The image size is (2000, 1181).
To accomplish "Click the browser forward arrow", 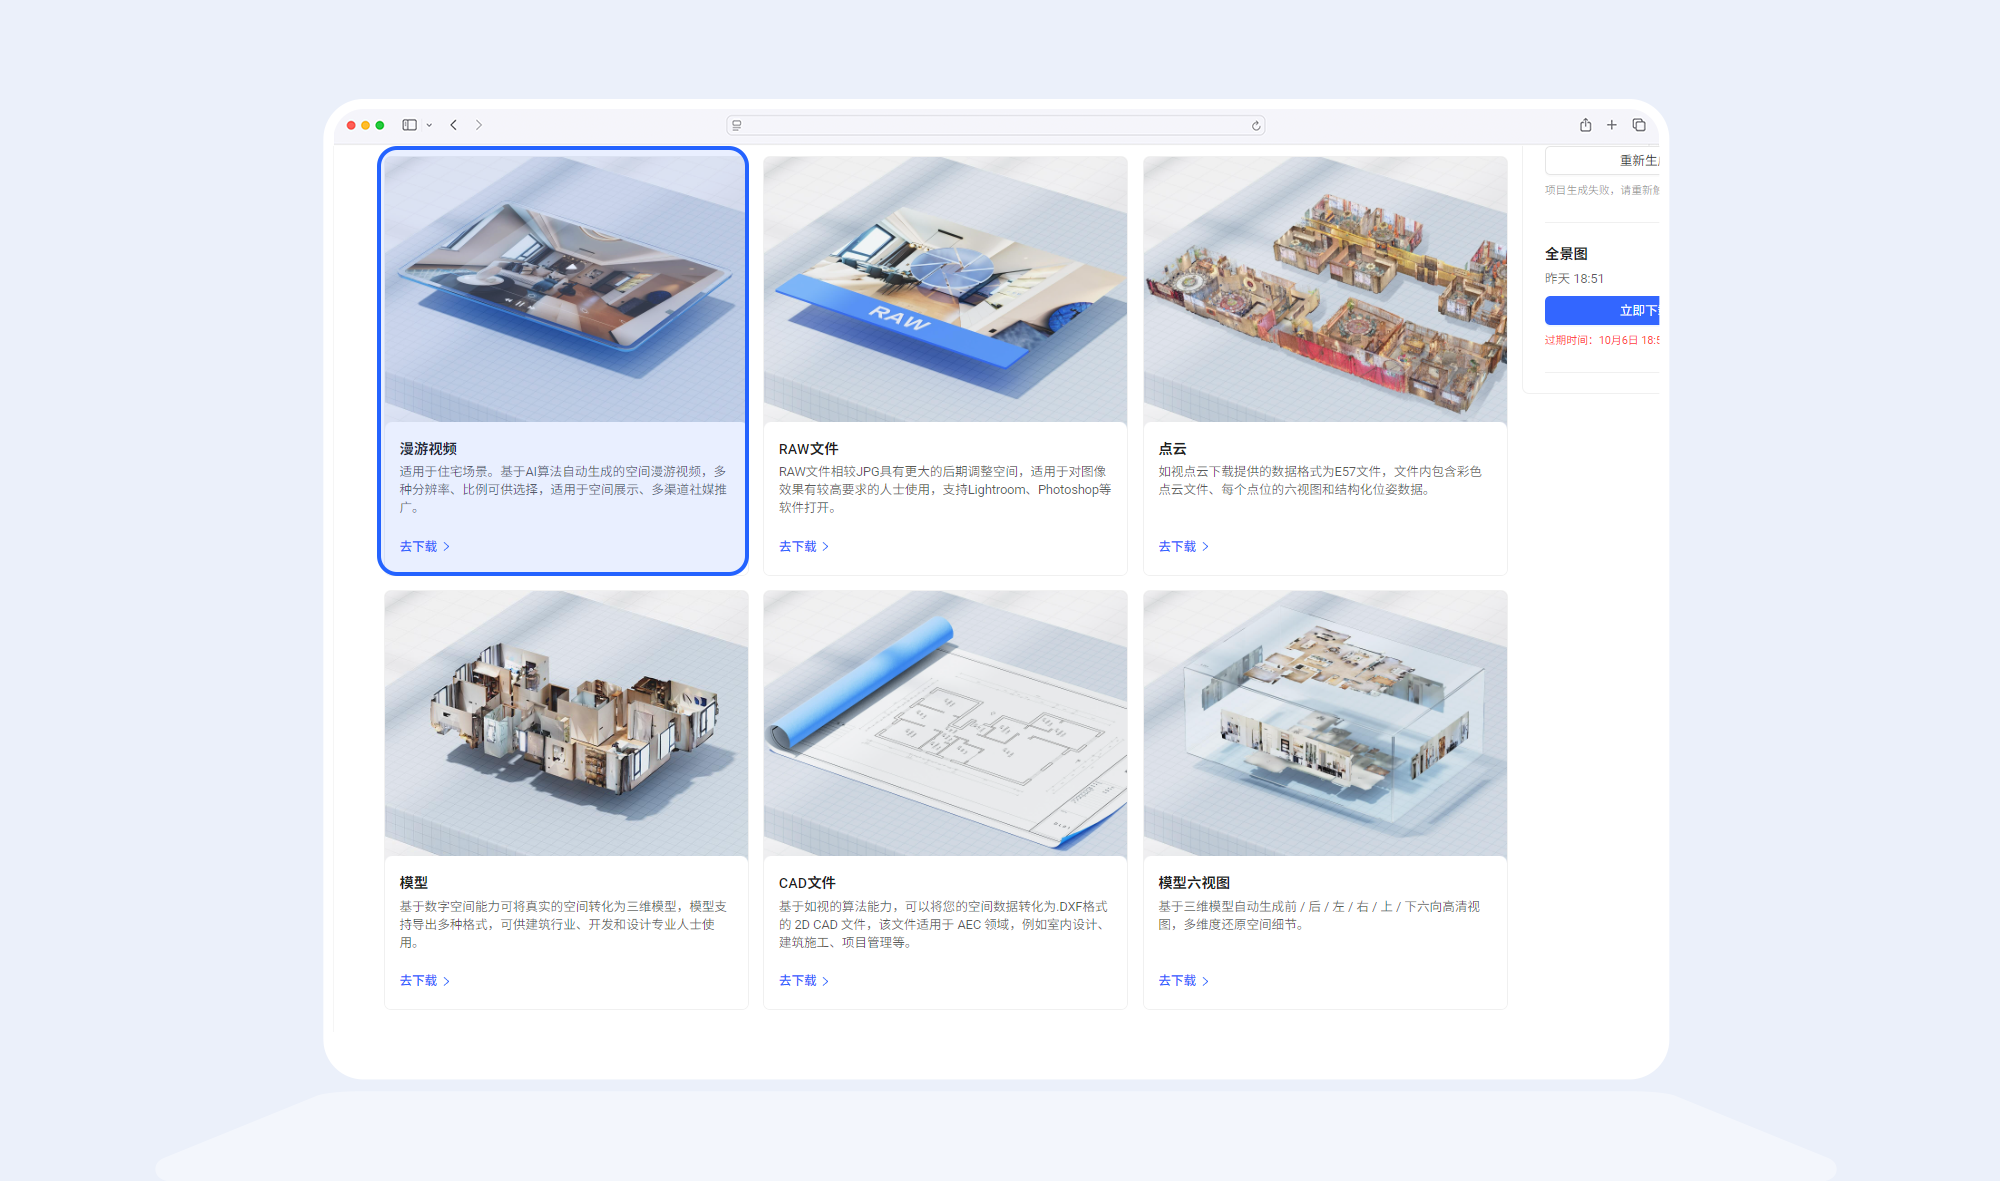I will (479, 125).
